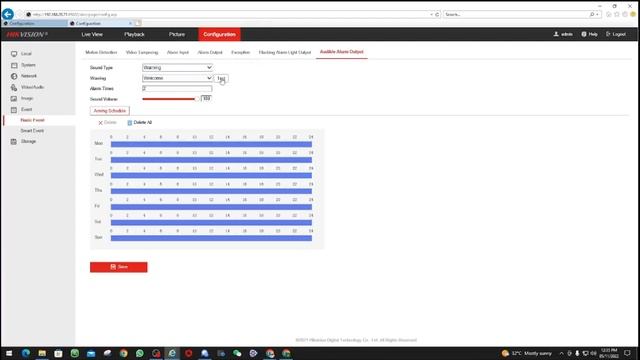
Task: Open the Exception tab
Action: (x=240, y=53)
